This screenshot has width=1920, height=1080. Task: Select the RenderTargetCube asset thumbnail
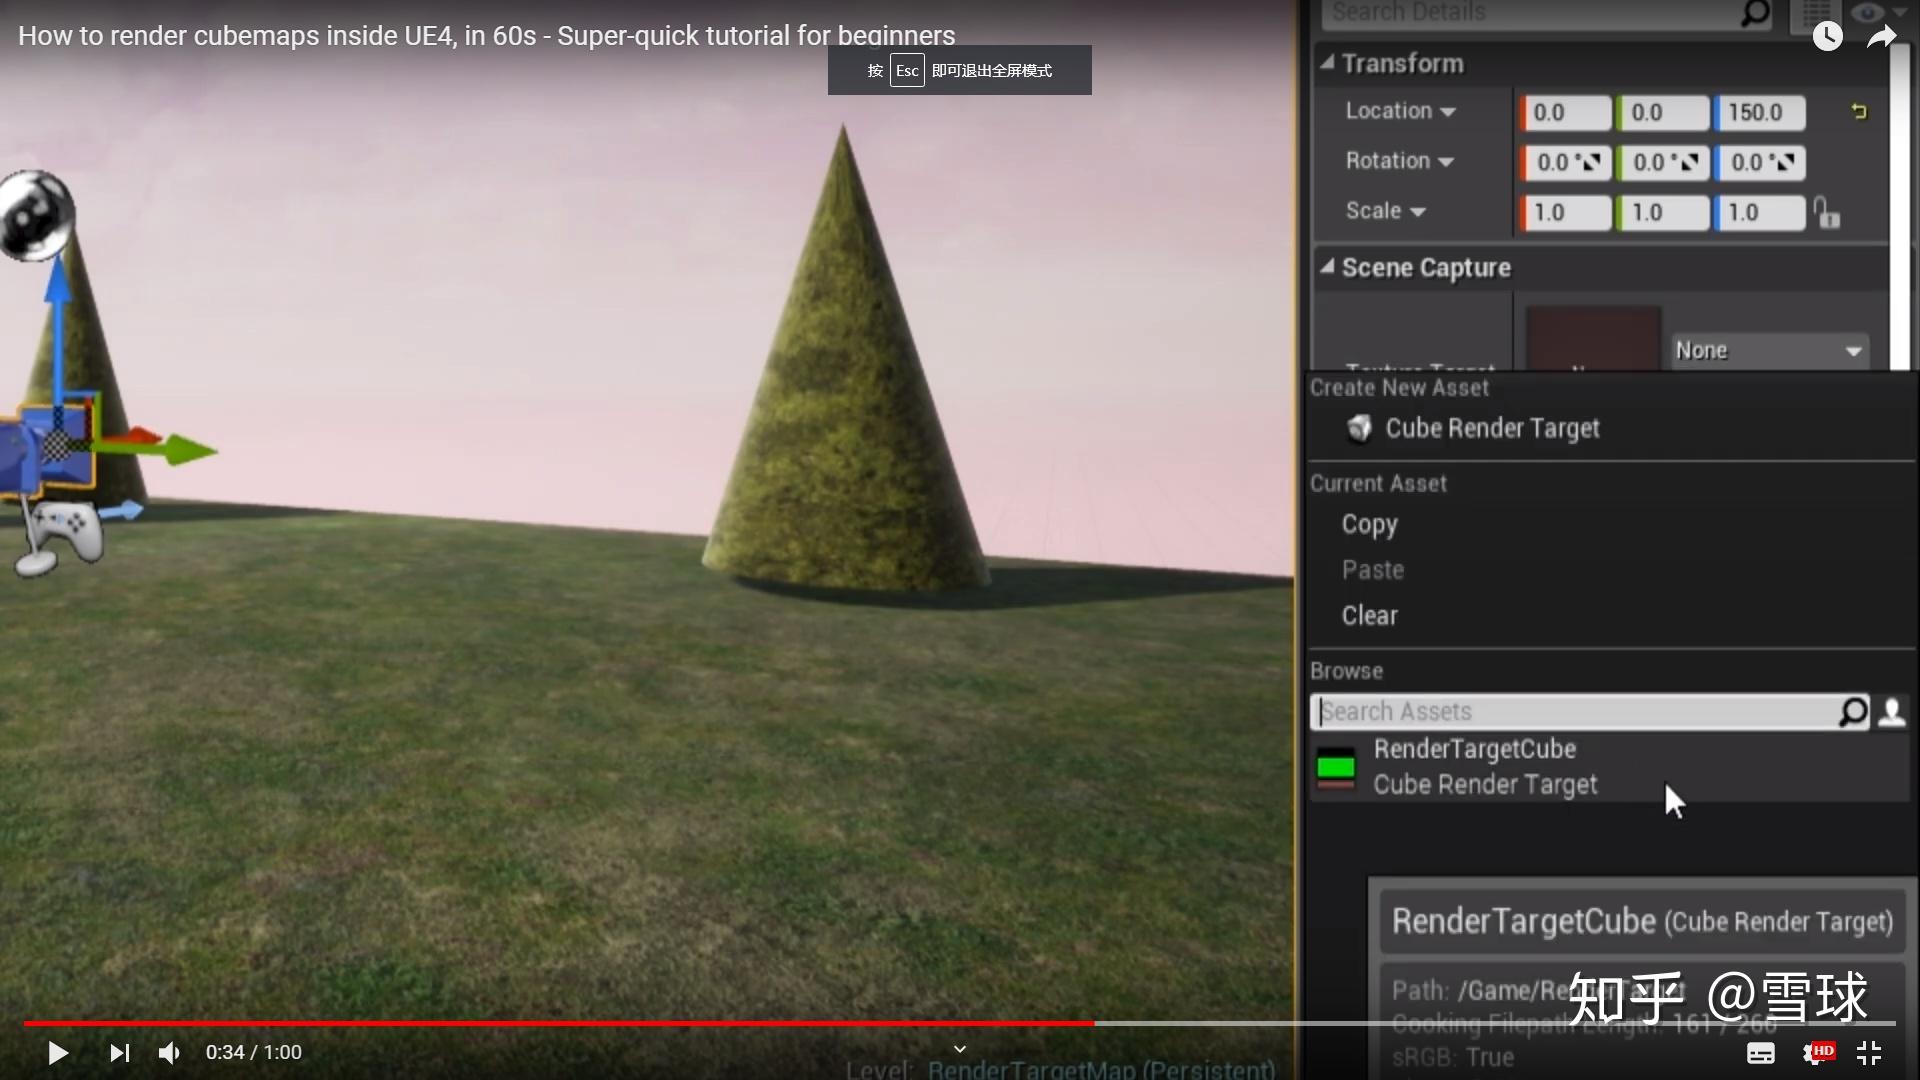[1336, 767]
